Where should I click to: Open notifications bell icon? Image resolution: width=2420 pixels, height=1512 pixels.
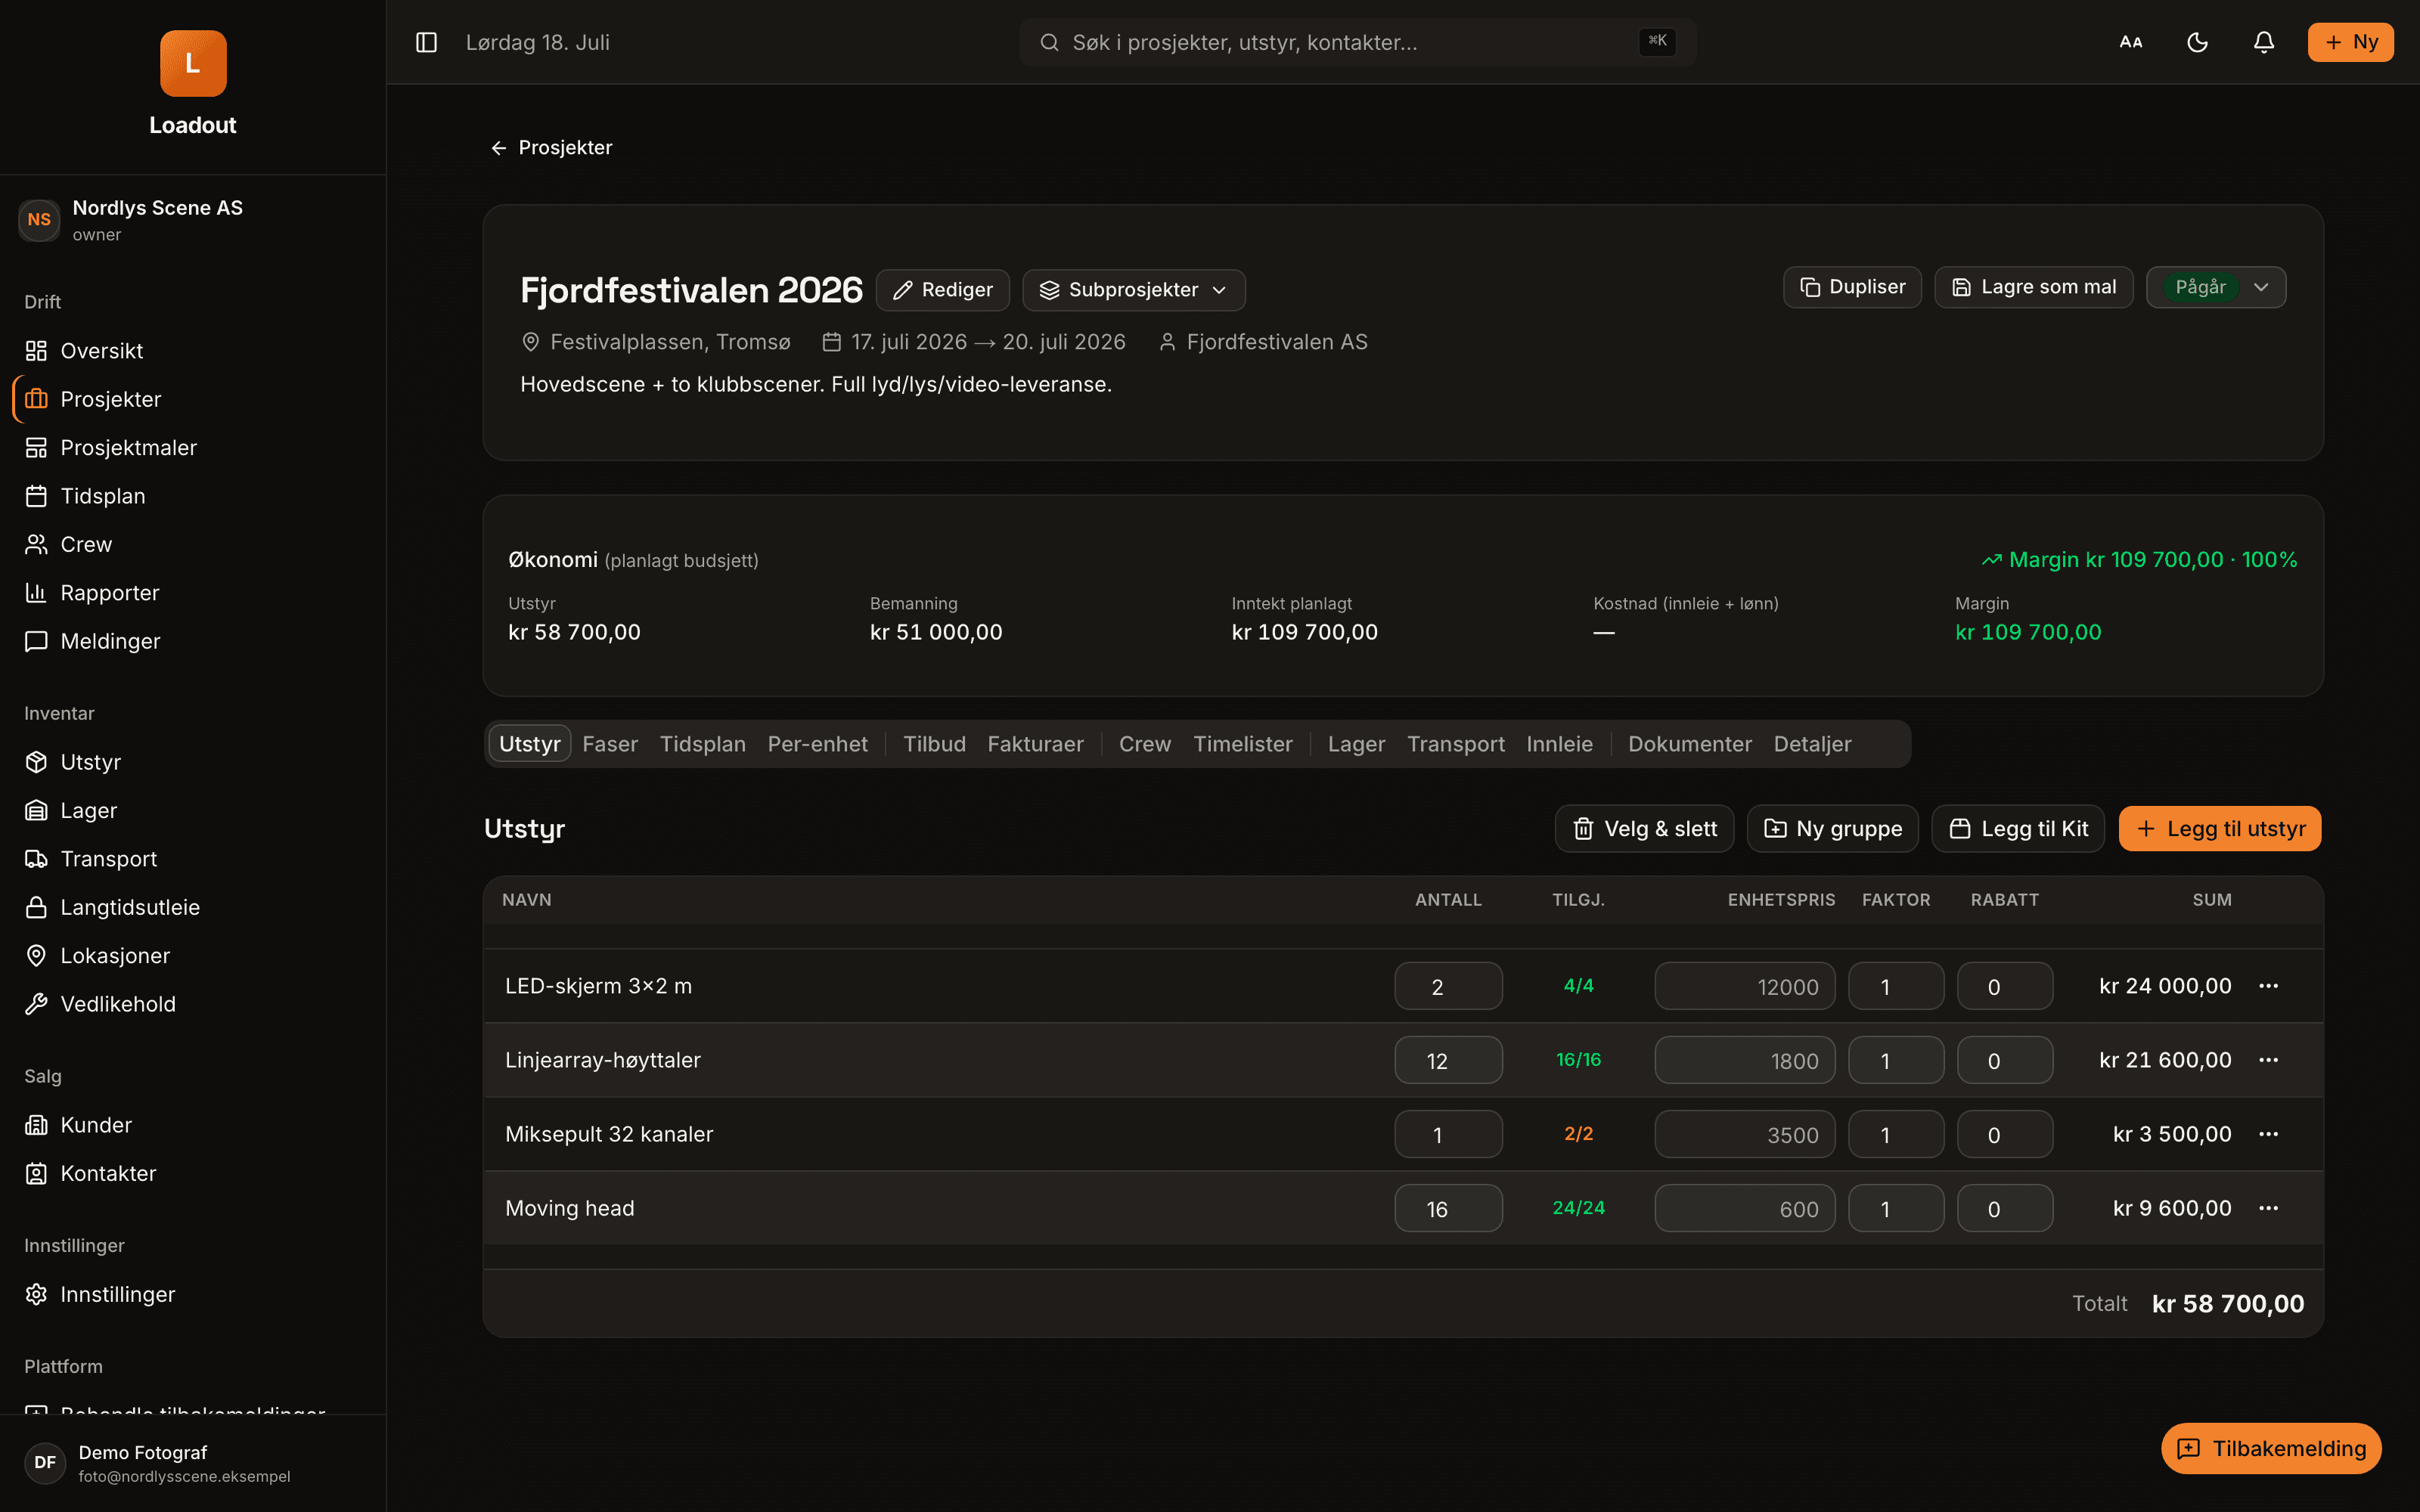tap(2264, 42)
